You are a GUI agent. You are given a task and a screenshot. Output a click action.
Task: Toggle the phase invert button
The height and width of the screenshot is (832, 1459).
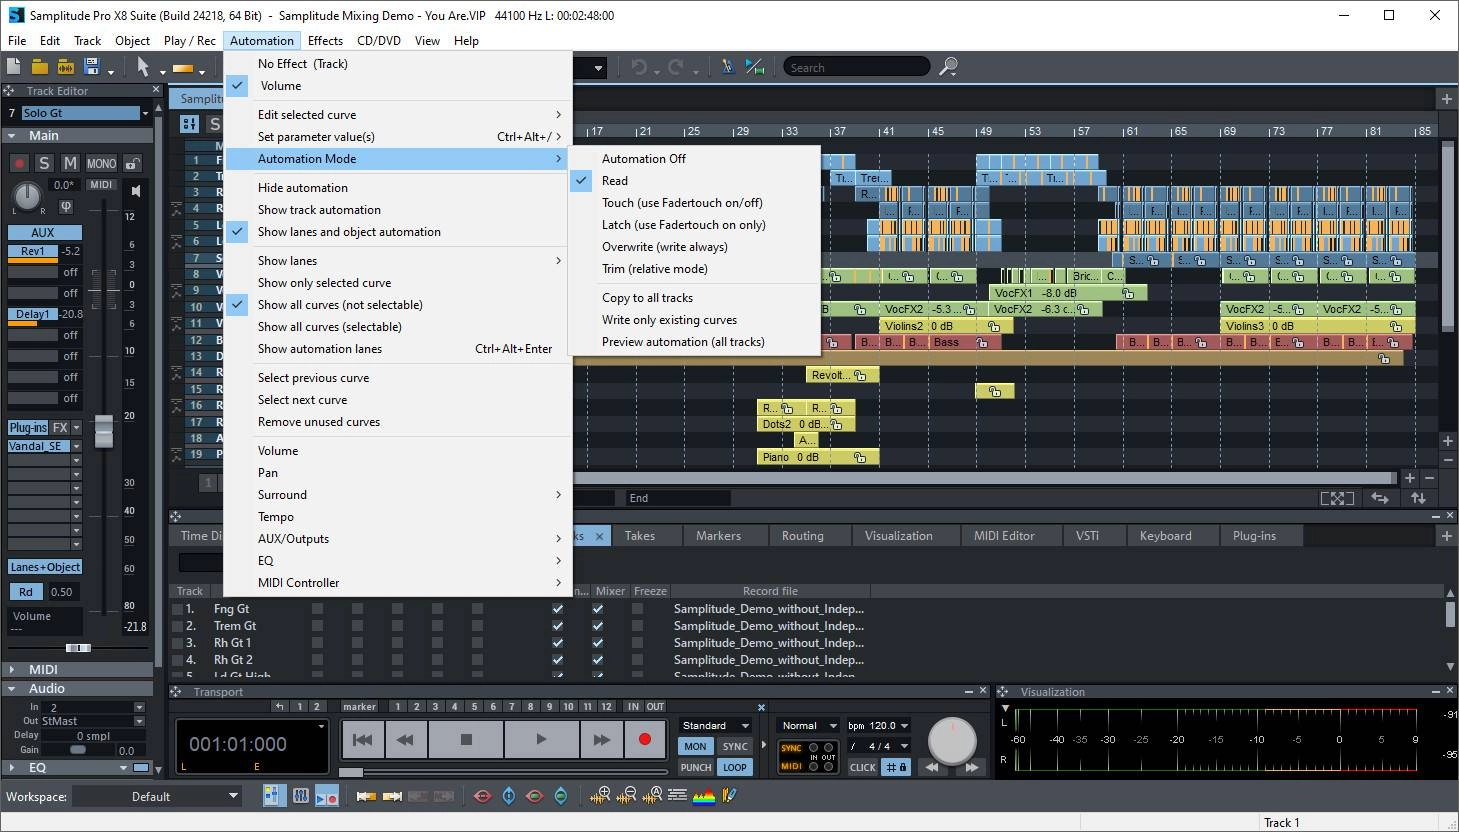(66, 207)
